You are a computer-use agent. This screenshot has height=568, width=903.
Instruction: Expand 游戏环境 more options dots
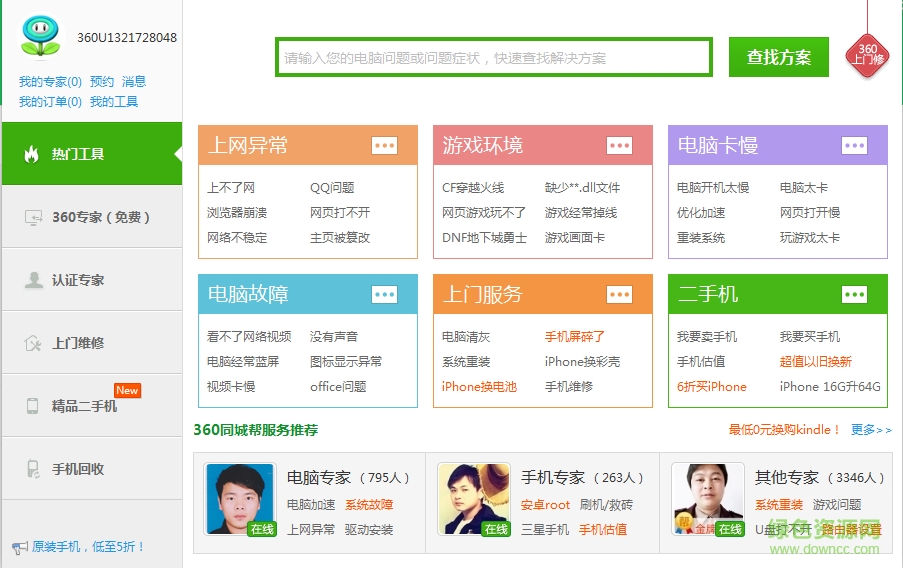[619, 145]
